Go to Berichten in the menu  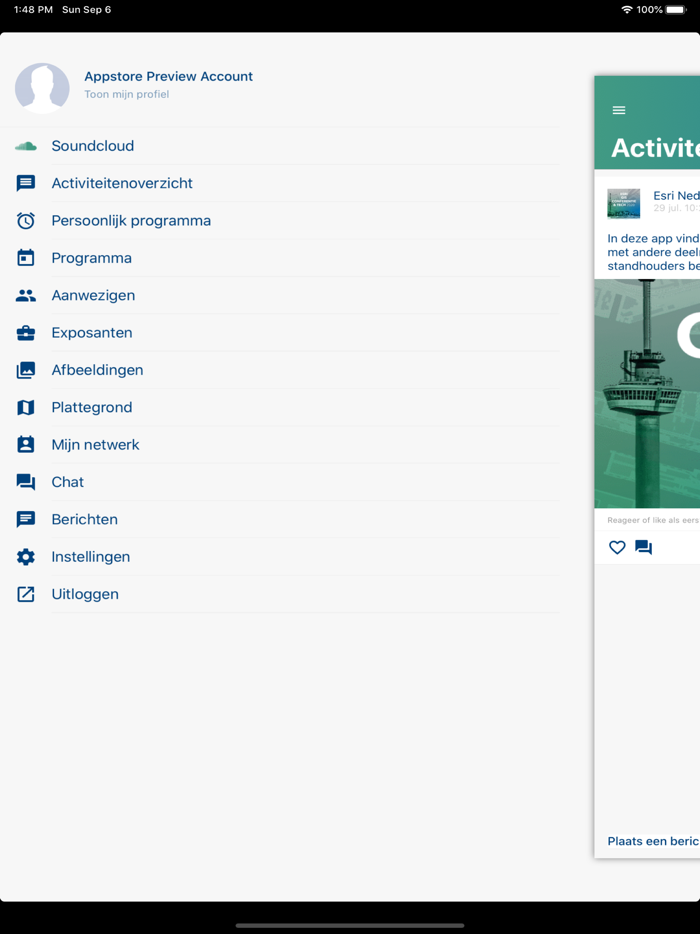(85, 519)
